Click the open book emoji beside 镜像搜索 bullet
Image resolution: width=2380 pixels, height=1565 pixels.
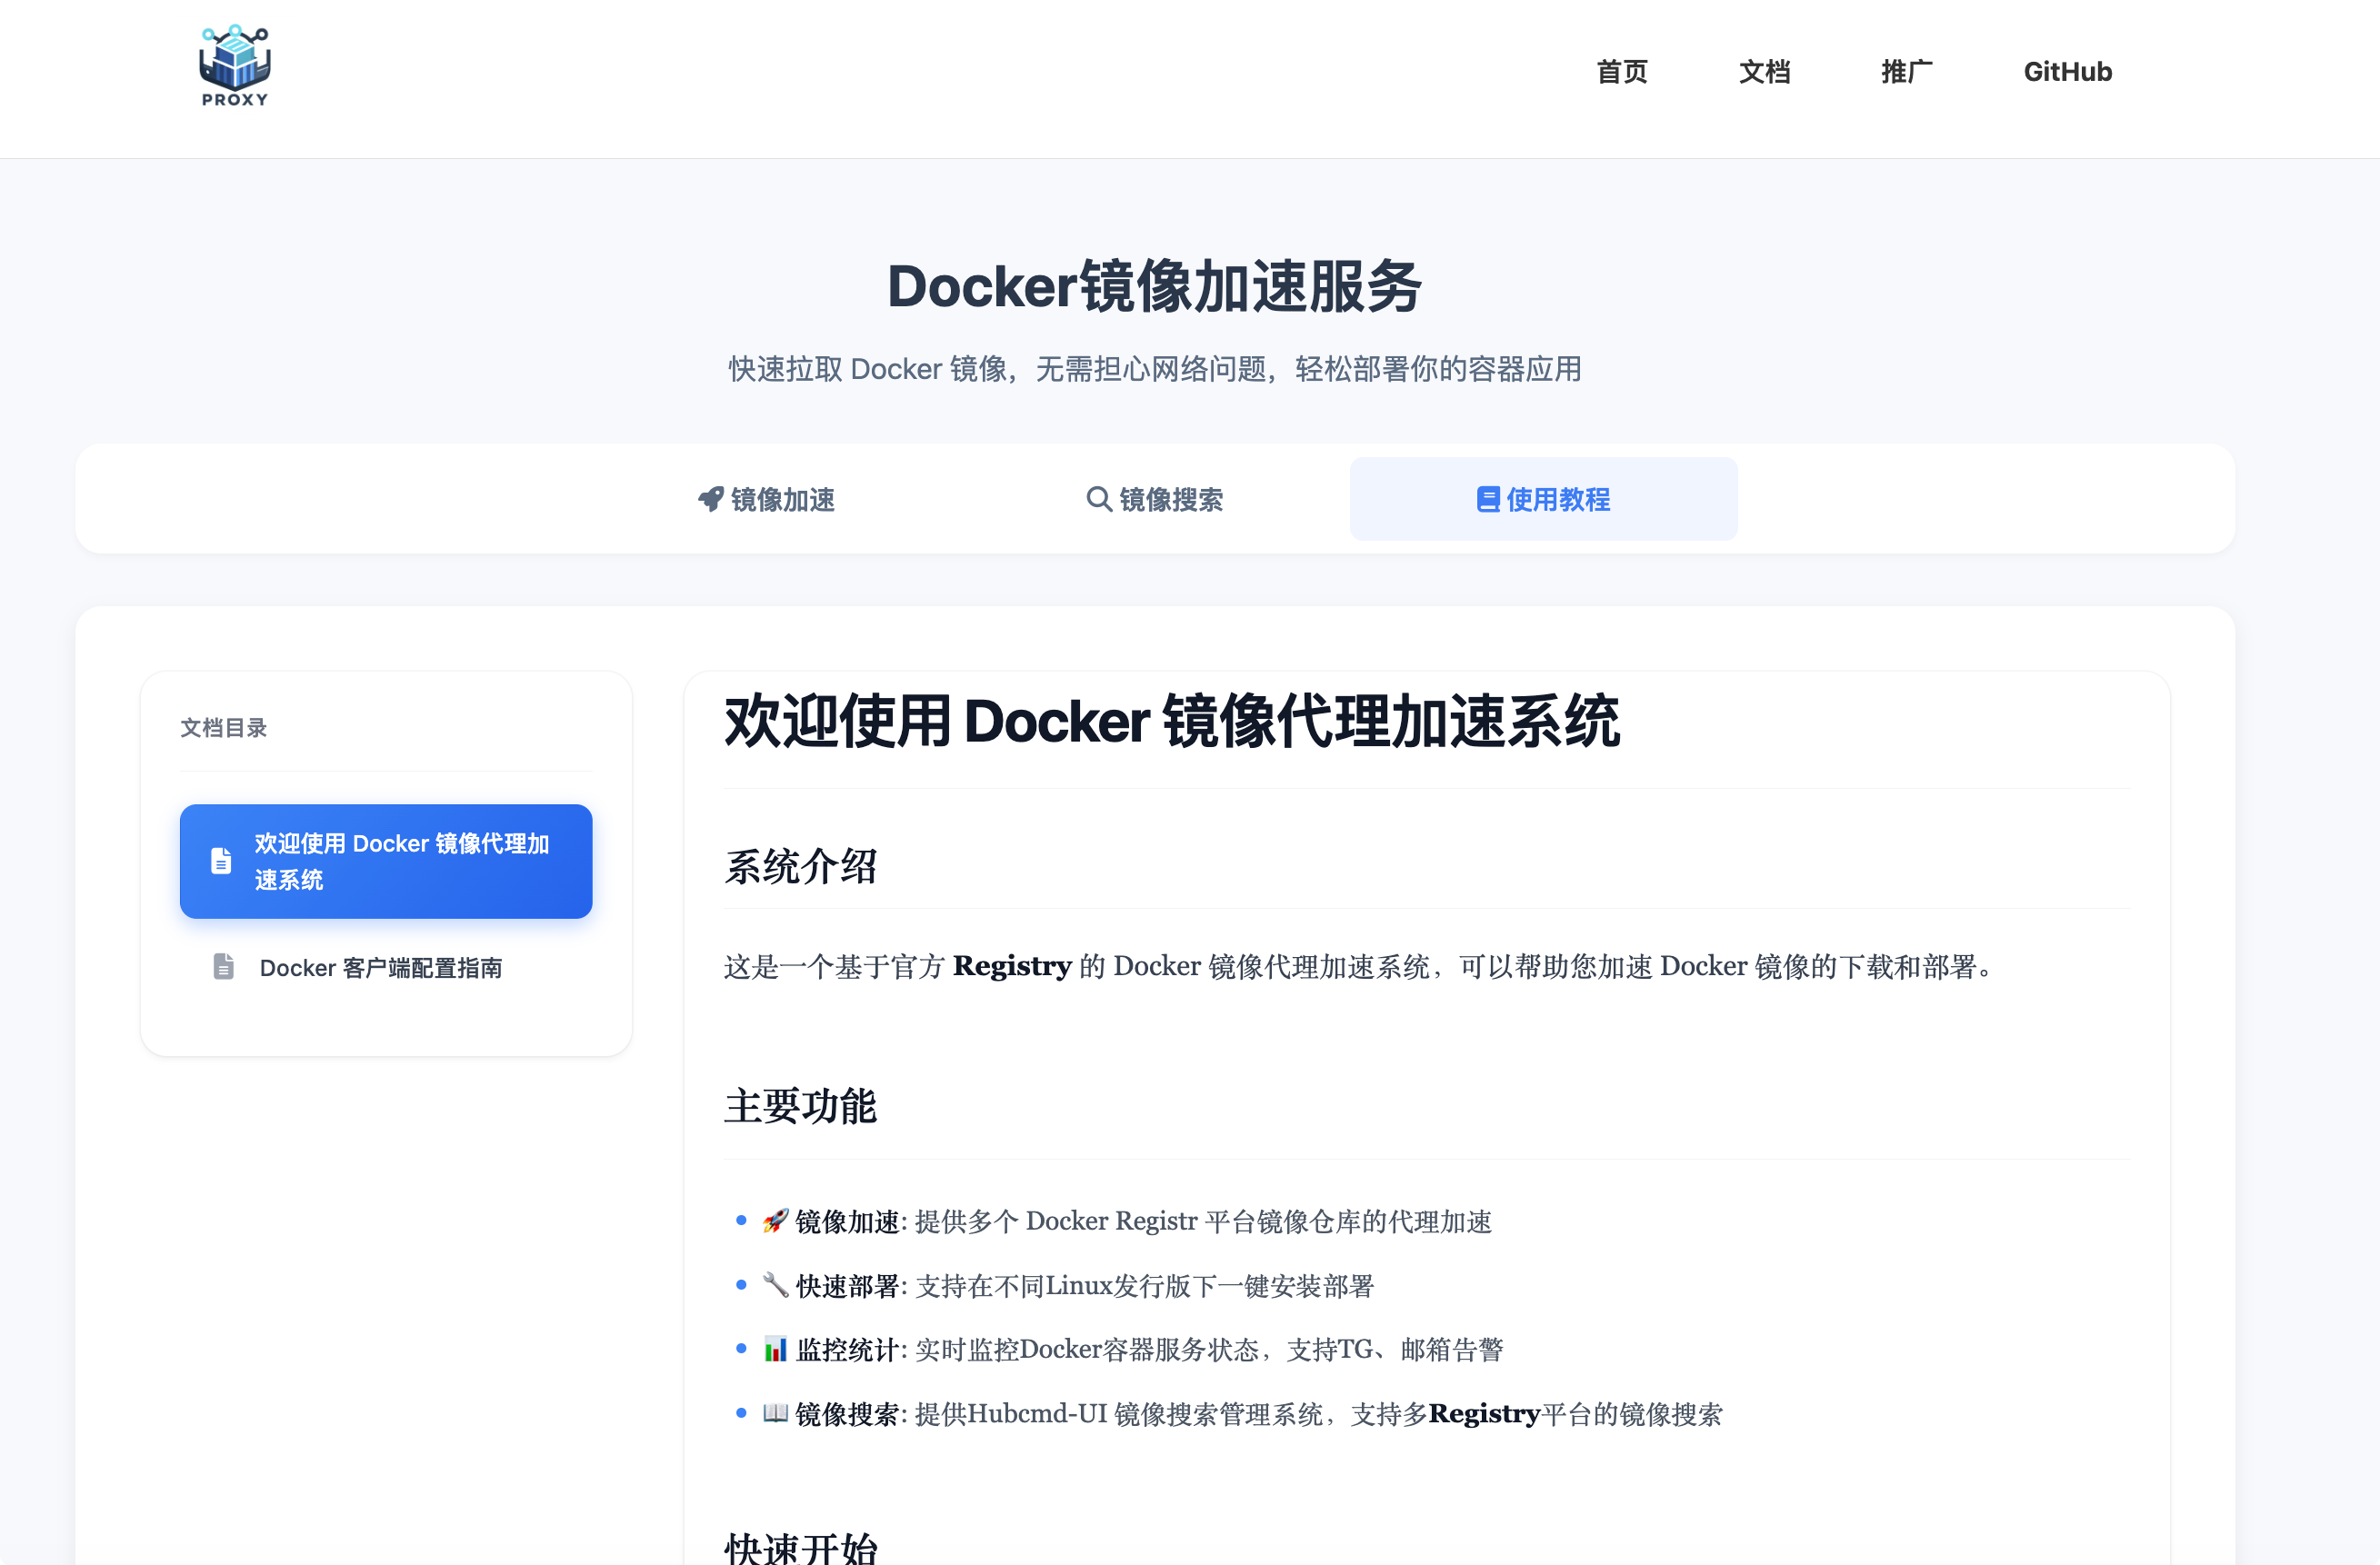tap(775, 1413)
